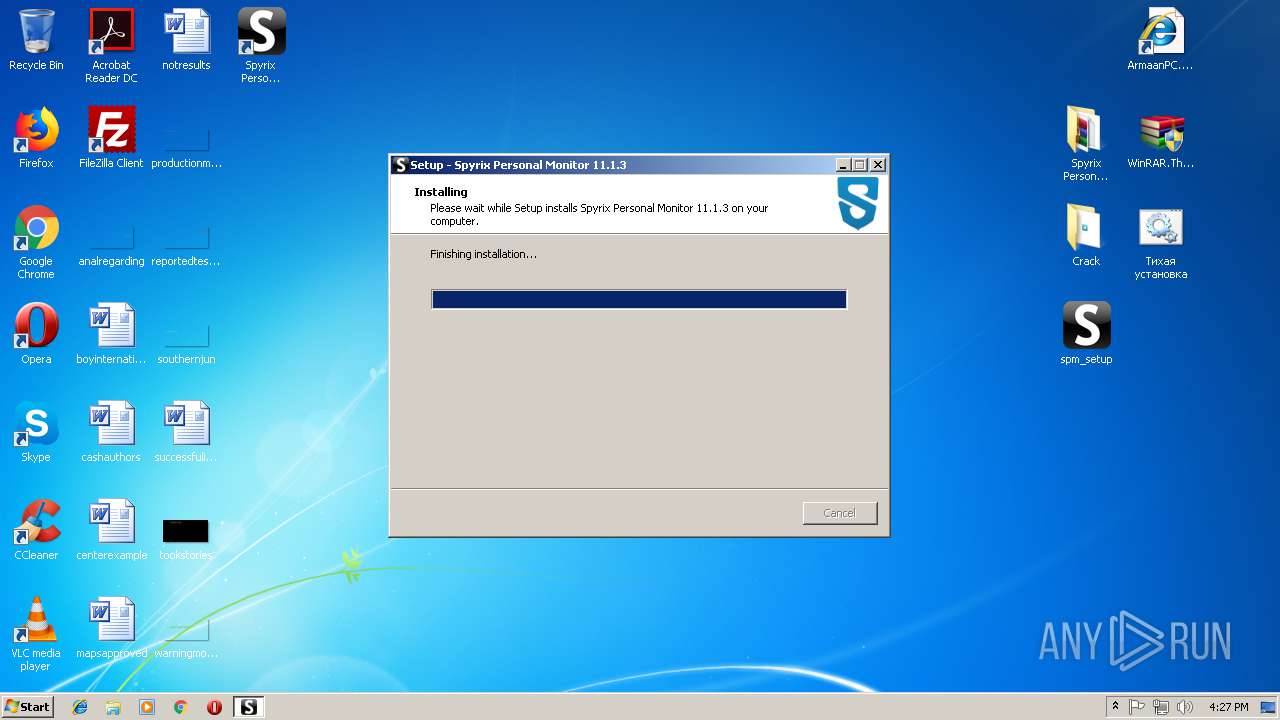Image resolution: width=1280 pixels, height=720 pixels.
Task: Click the Spyrix shield logo in Setup
Action: pos(858,203)
